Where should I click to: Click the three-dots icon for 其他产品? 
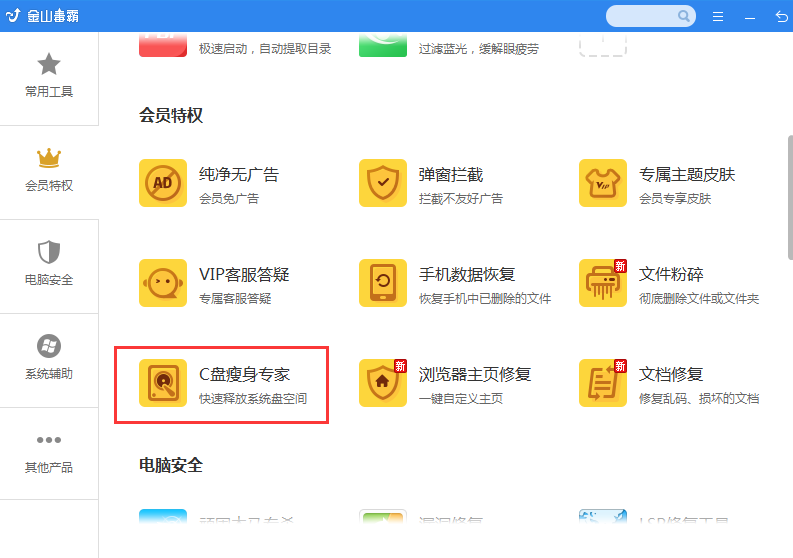point(49,440)
